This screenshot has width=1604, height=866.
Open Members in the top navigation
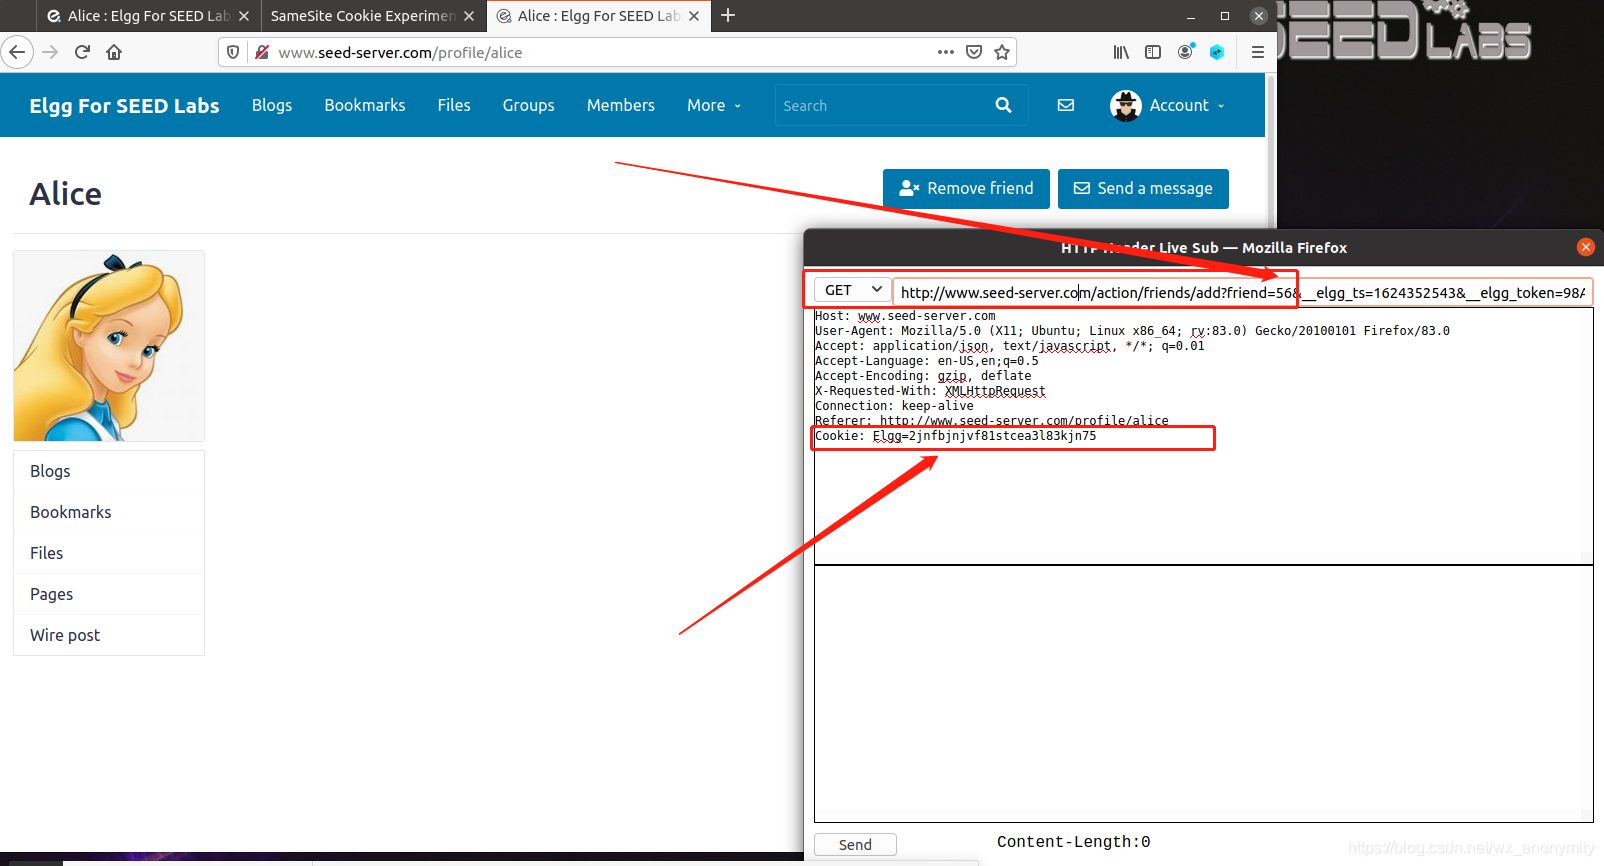point(621,105)
